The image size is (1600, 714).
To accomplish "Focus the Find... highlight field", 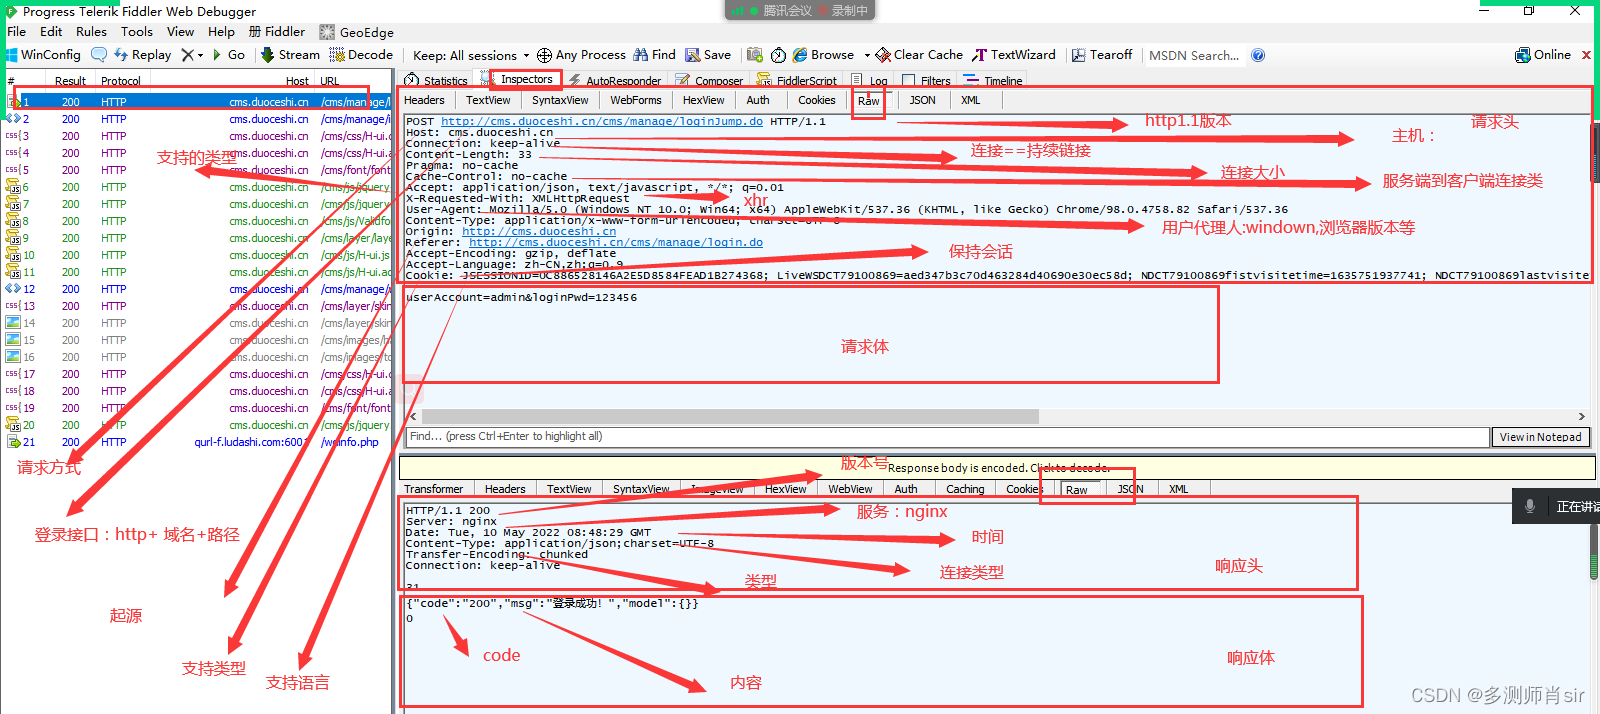I will [x=947, y=437].
